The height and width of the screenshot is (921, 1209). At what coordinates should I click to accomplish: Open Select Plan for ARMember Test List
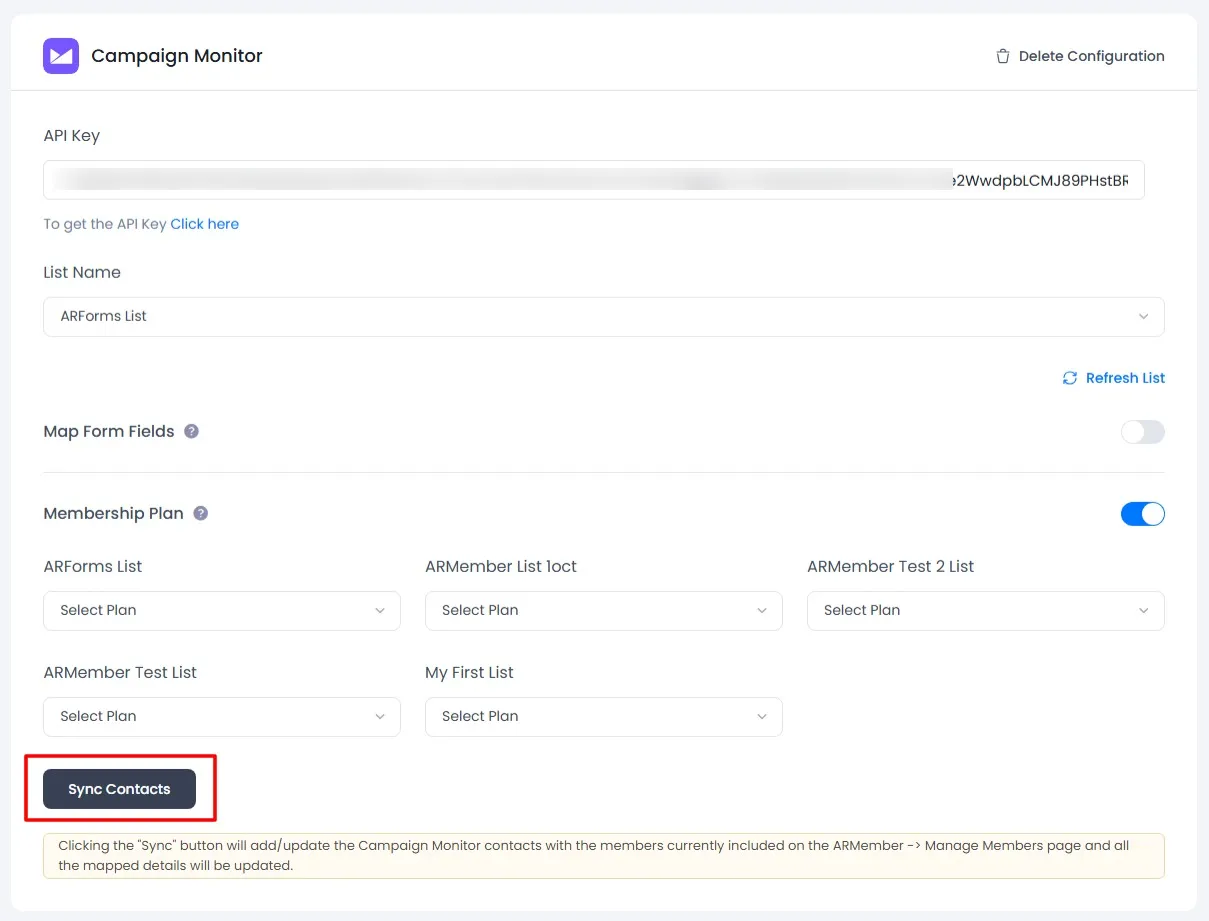tap(221, 716)
